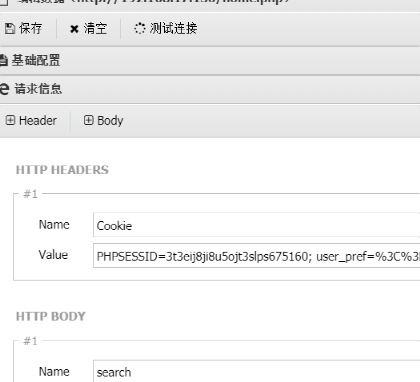This screenshot has width=420, height=382.
Task: Click the header Value field with PHPSESSID
Action: (x=256, y=256)
